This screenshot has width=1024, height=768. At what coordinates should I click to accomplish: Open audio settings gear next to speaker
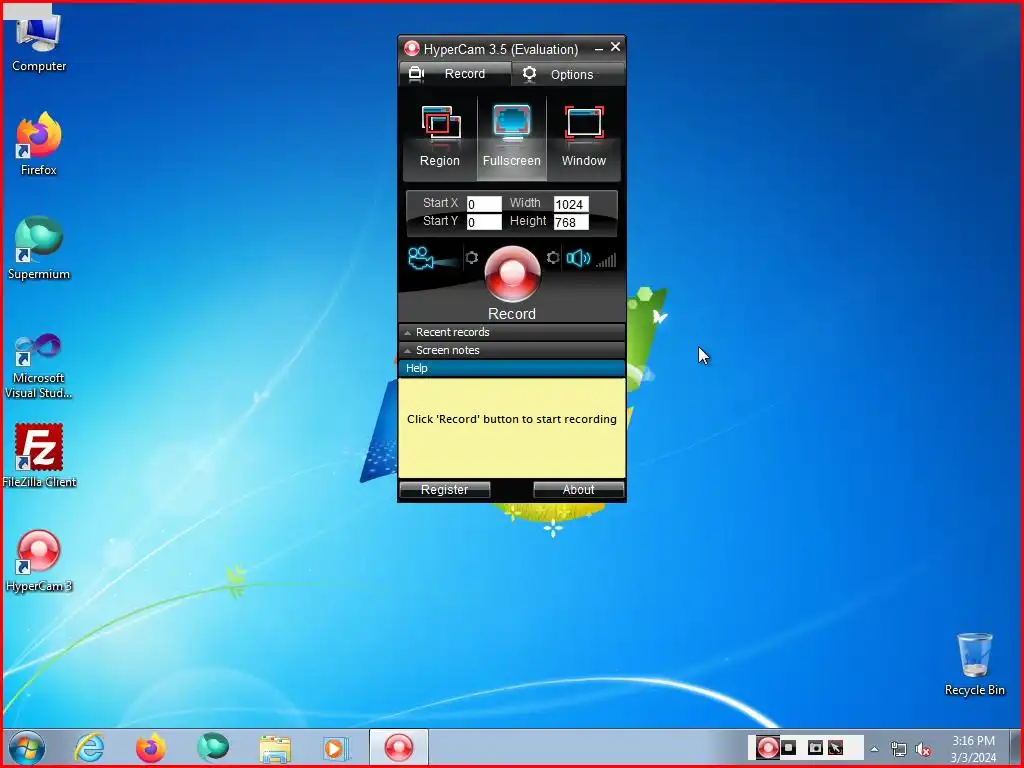point(553,258)
